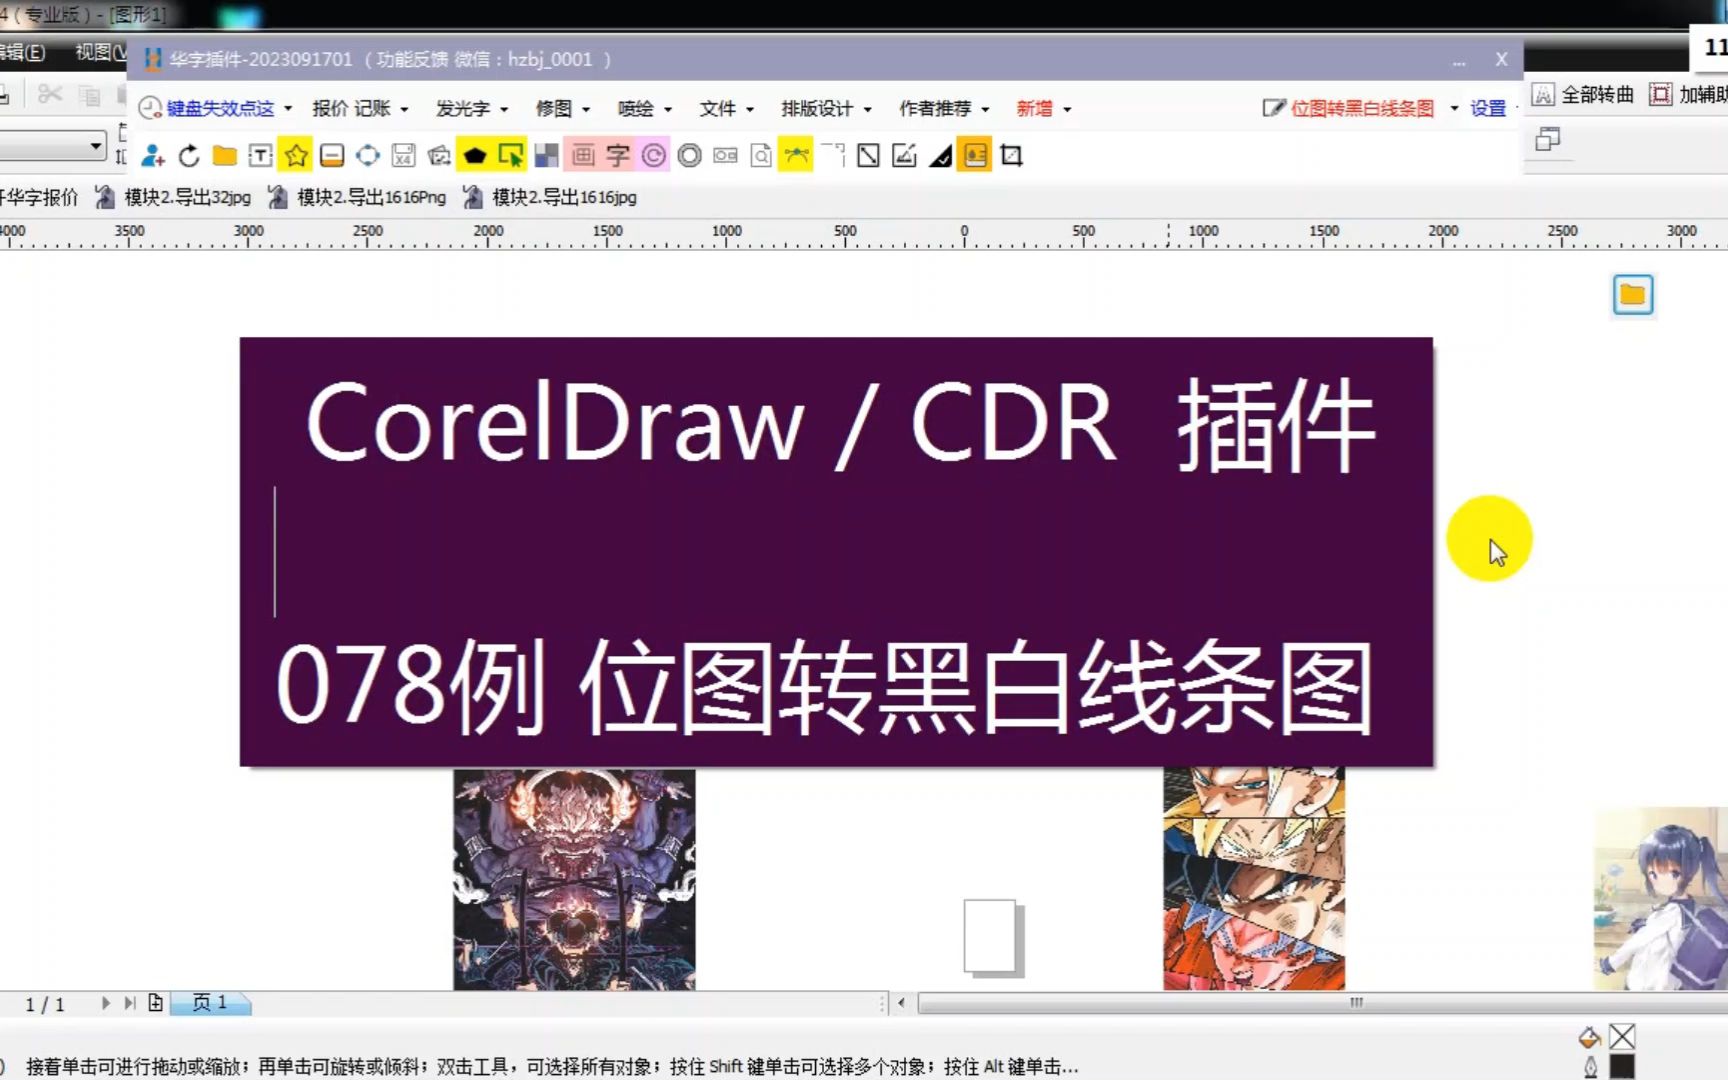Viewport: 1728px width, 1080px height.
Task: Click the 键盘失效点这 link
Action: [x=222, y=109]
